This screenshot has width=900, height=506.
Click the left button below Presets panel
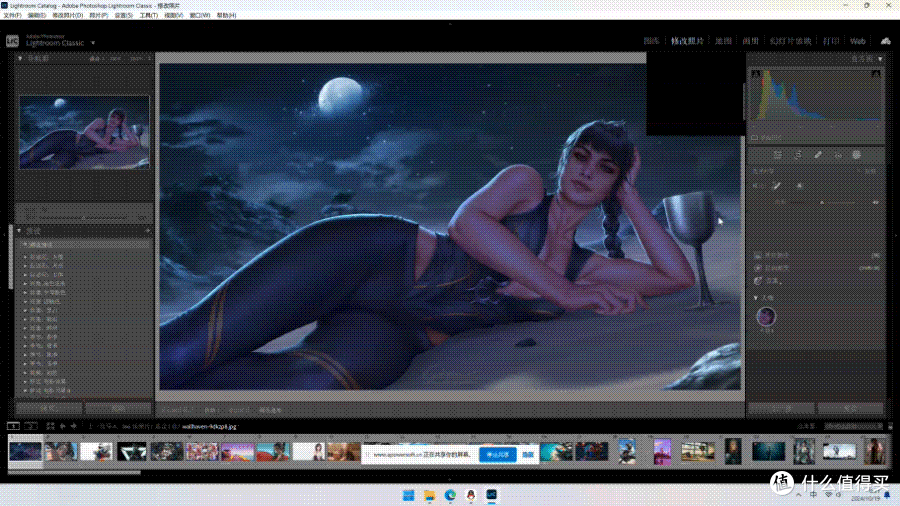pyautogui.click(x=49, y=408)
